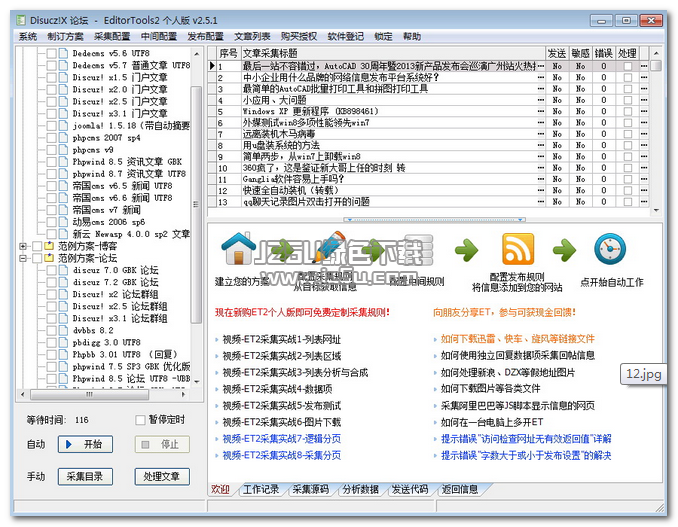Image resolution: width=678 pixels, height=527 pixels.
Task: Click the 采集目录 button
Action: click(x=85, y=476)
